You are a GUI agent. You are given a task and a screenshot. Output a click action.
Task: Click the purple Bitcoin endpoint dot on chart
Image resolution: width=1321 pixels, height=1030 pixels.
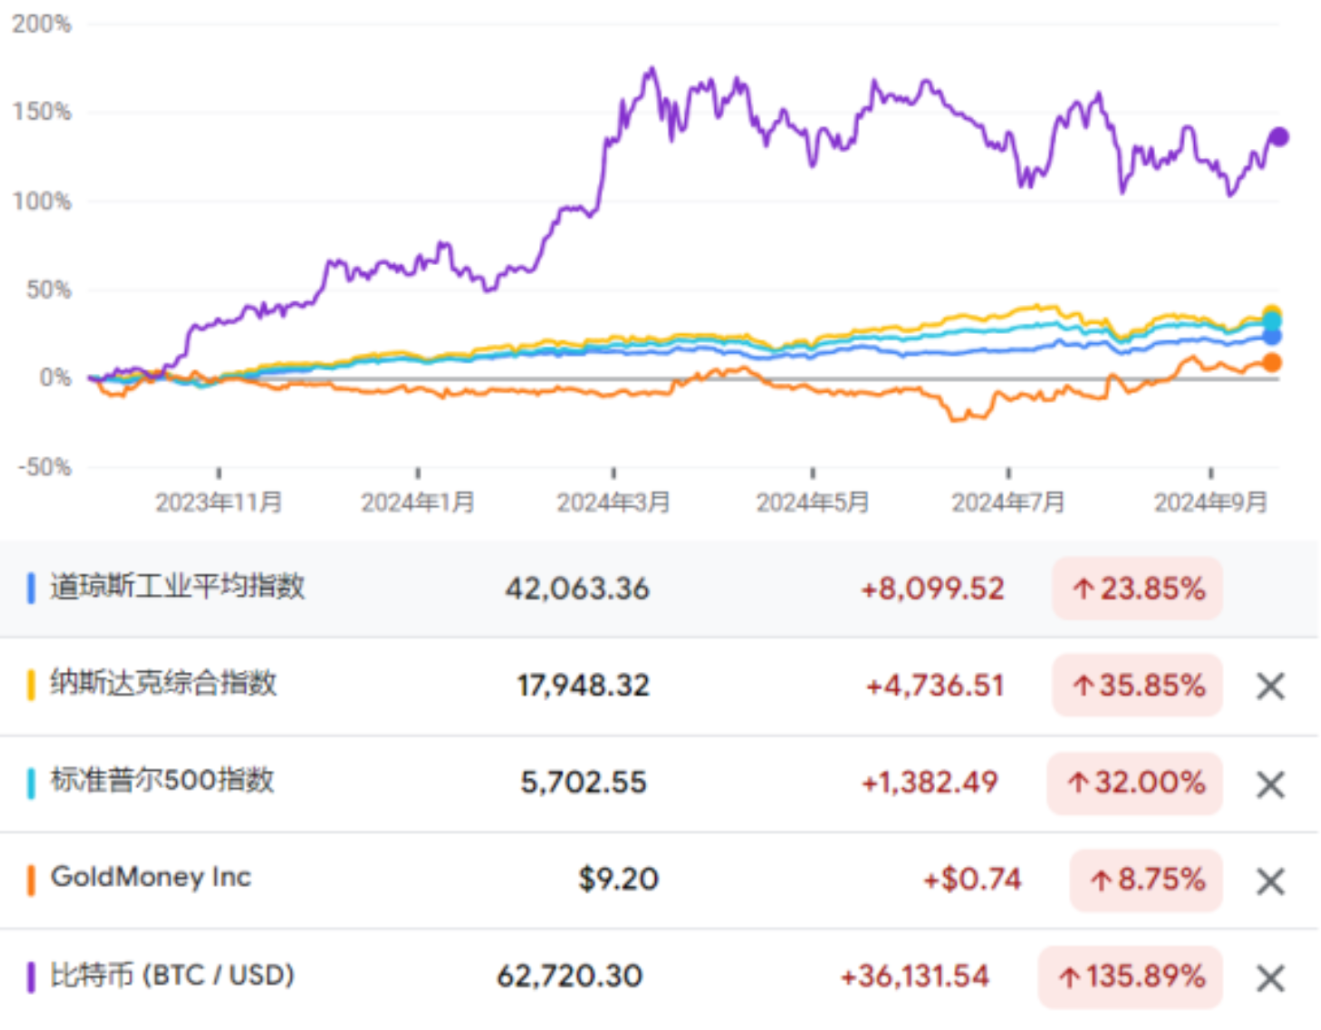(x=1278, y=137)
